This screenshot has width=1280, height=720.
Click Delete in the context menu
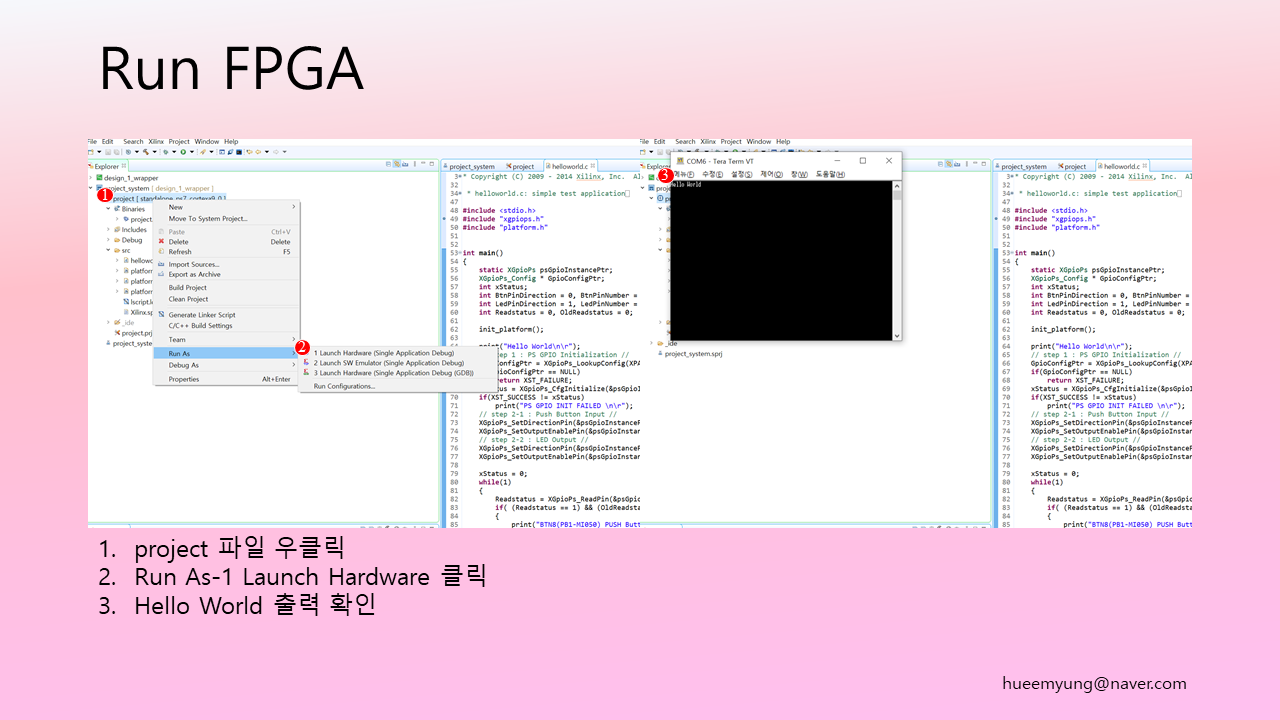tap(226, 242)
